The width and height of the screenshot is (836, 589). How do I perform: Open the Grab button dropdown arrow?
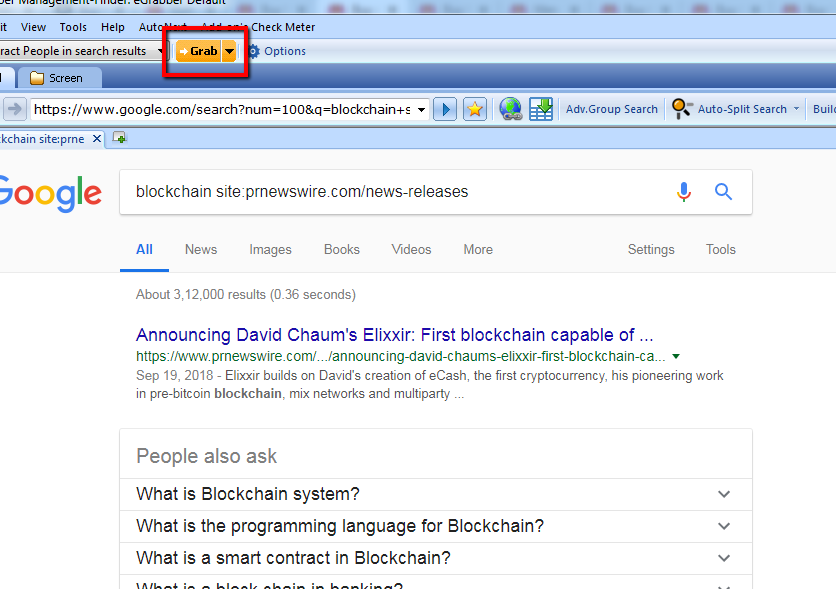[x=229, y=51]
